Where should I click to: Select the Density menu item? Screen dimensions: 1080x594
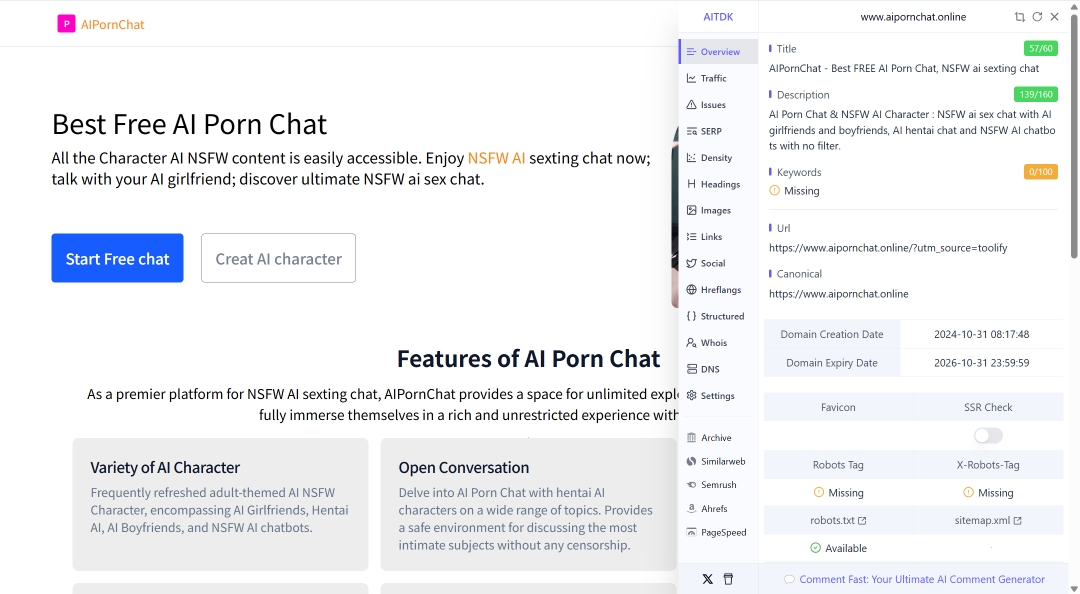tap(718, 158)
